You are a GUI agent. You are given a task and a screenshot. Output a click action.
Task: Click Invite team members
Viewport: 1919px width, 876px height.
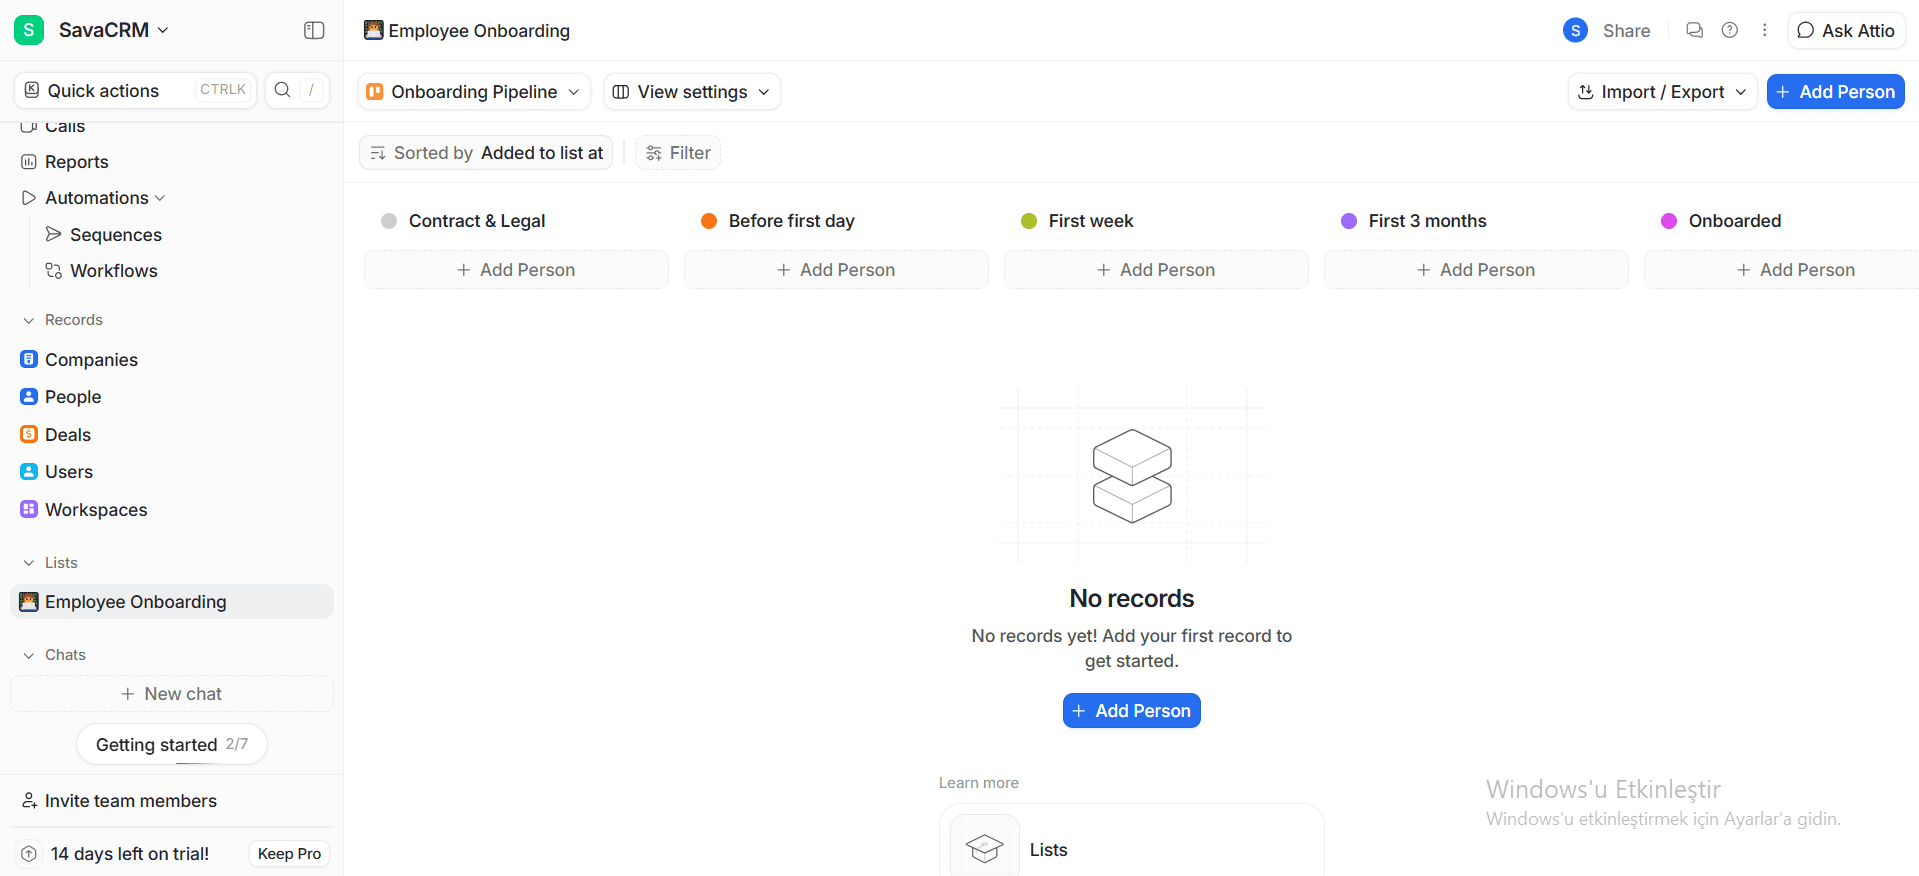[120, 801]
